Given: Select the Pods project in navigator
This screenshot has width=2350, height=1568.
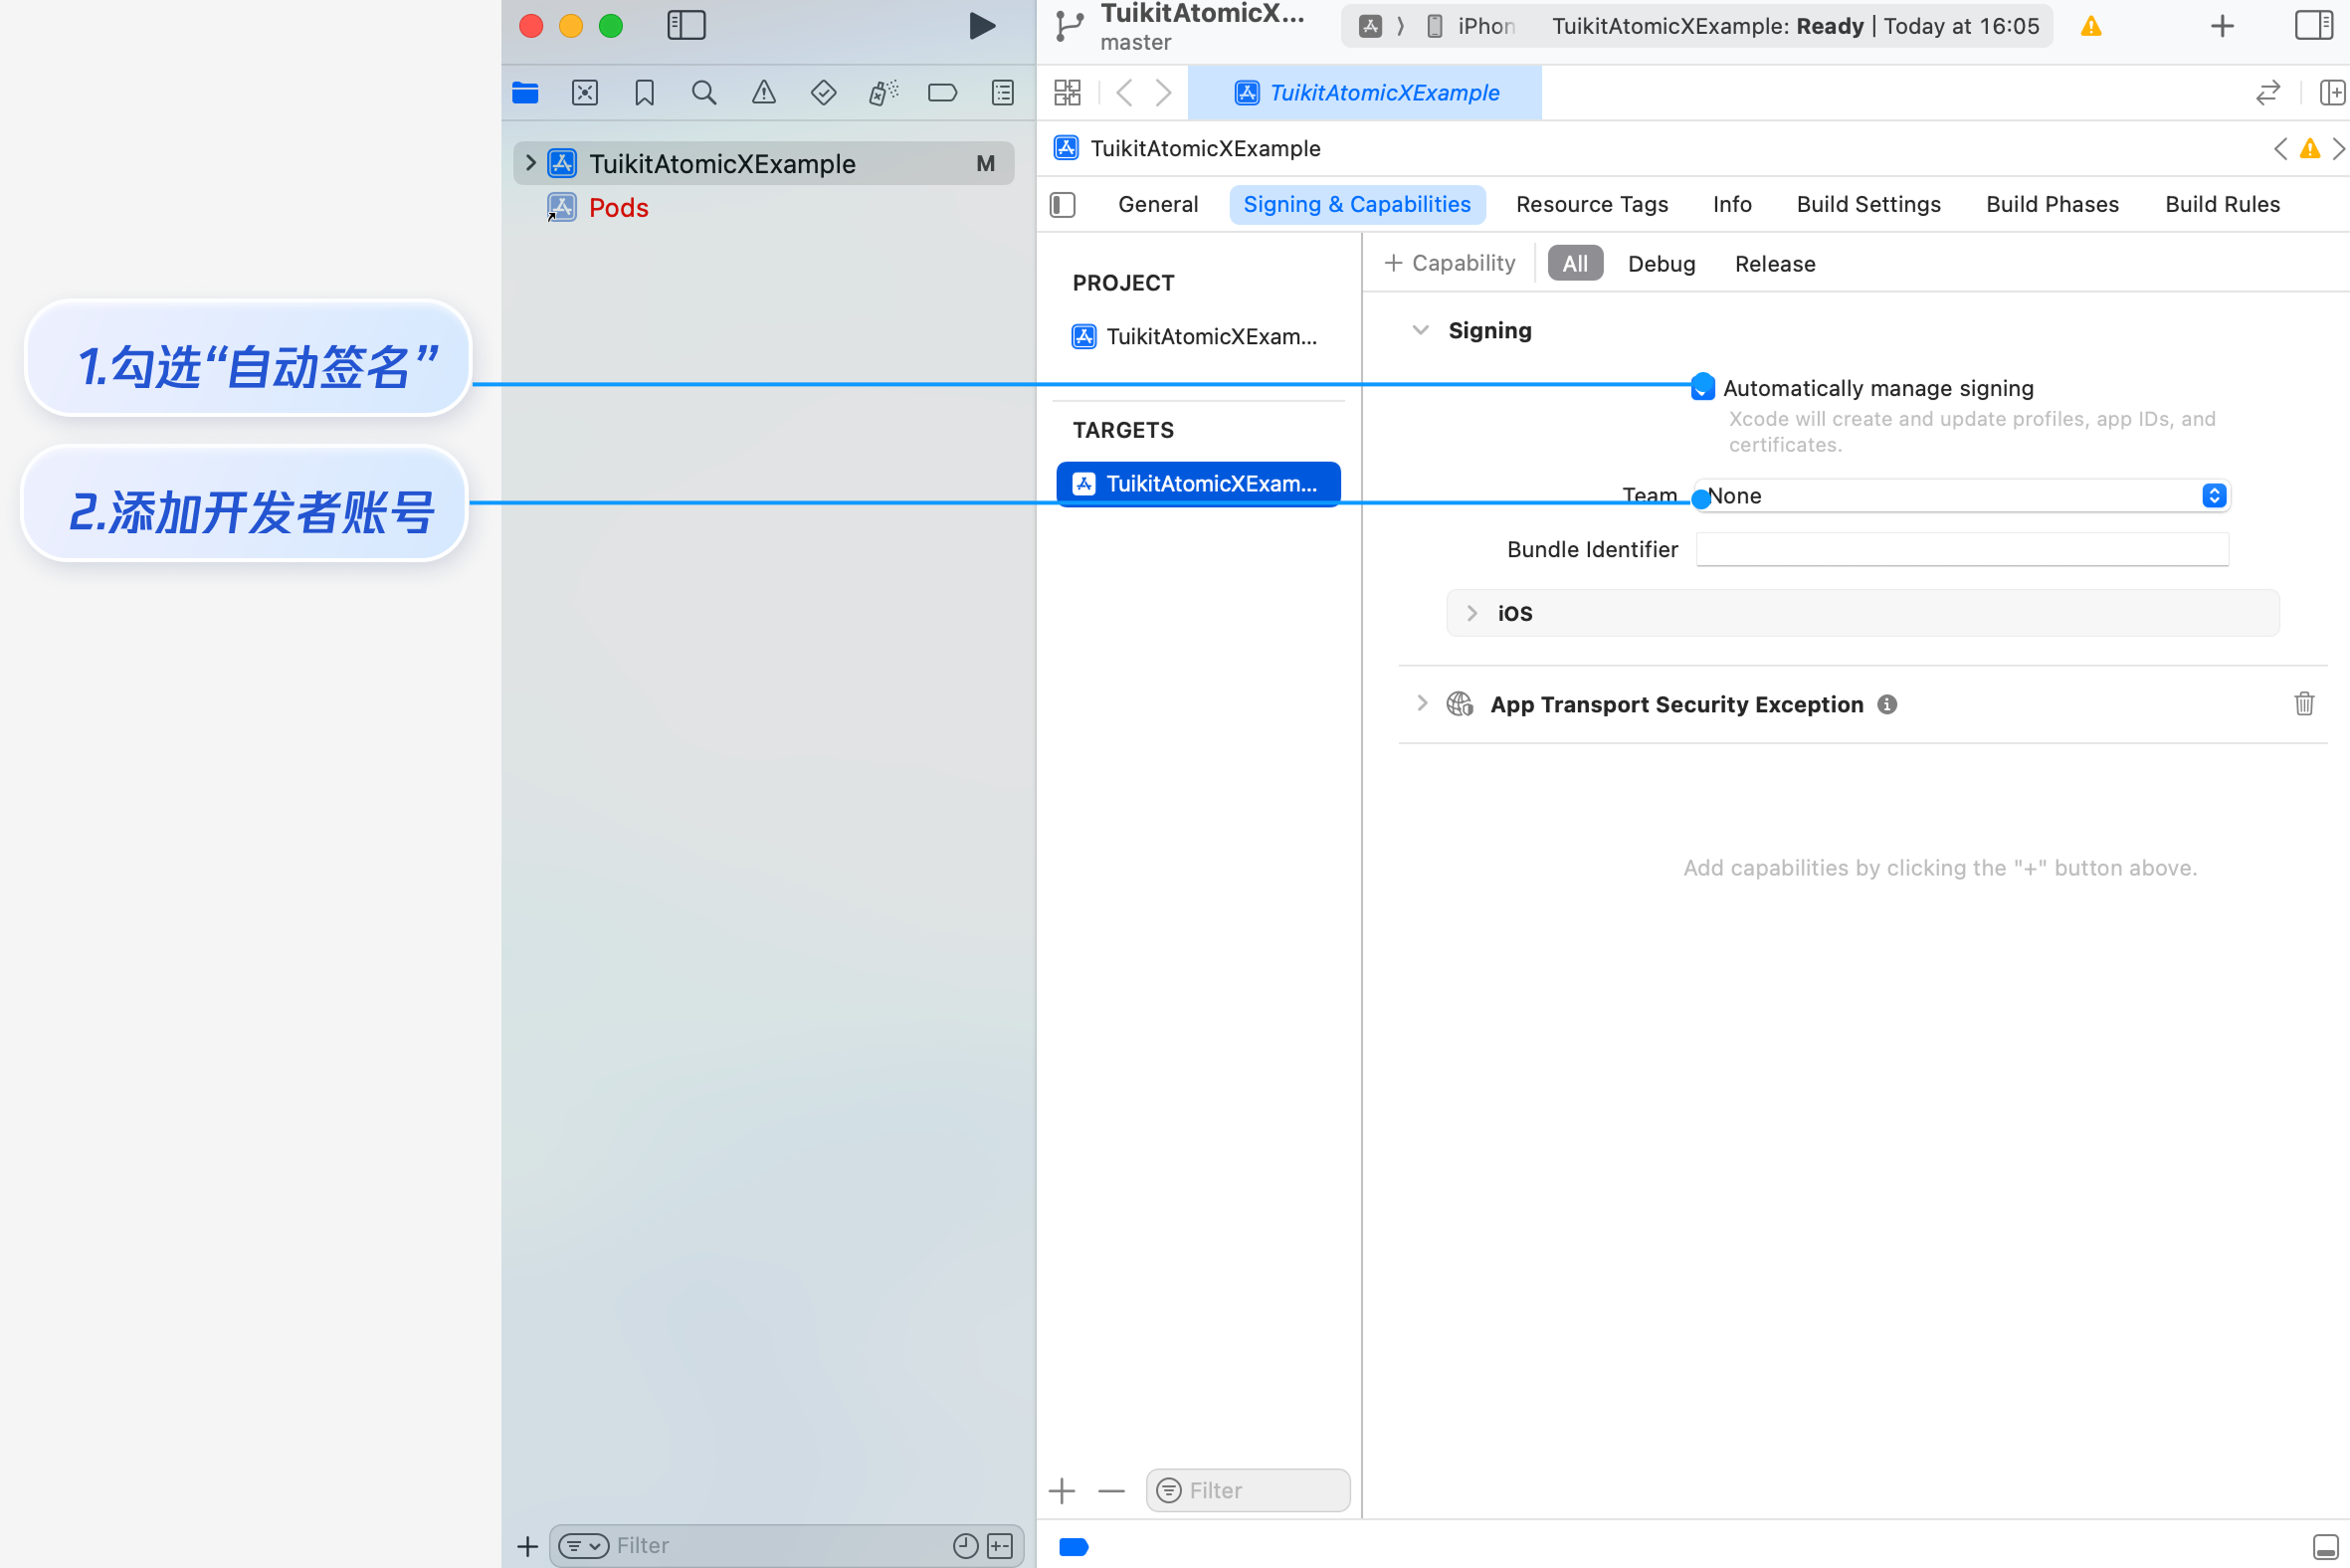Looking at the screenshot, I should pyautogui.click(x=618, y=208).
